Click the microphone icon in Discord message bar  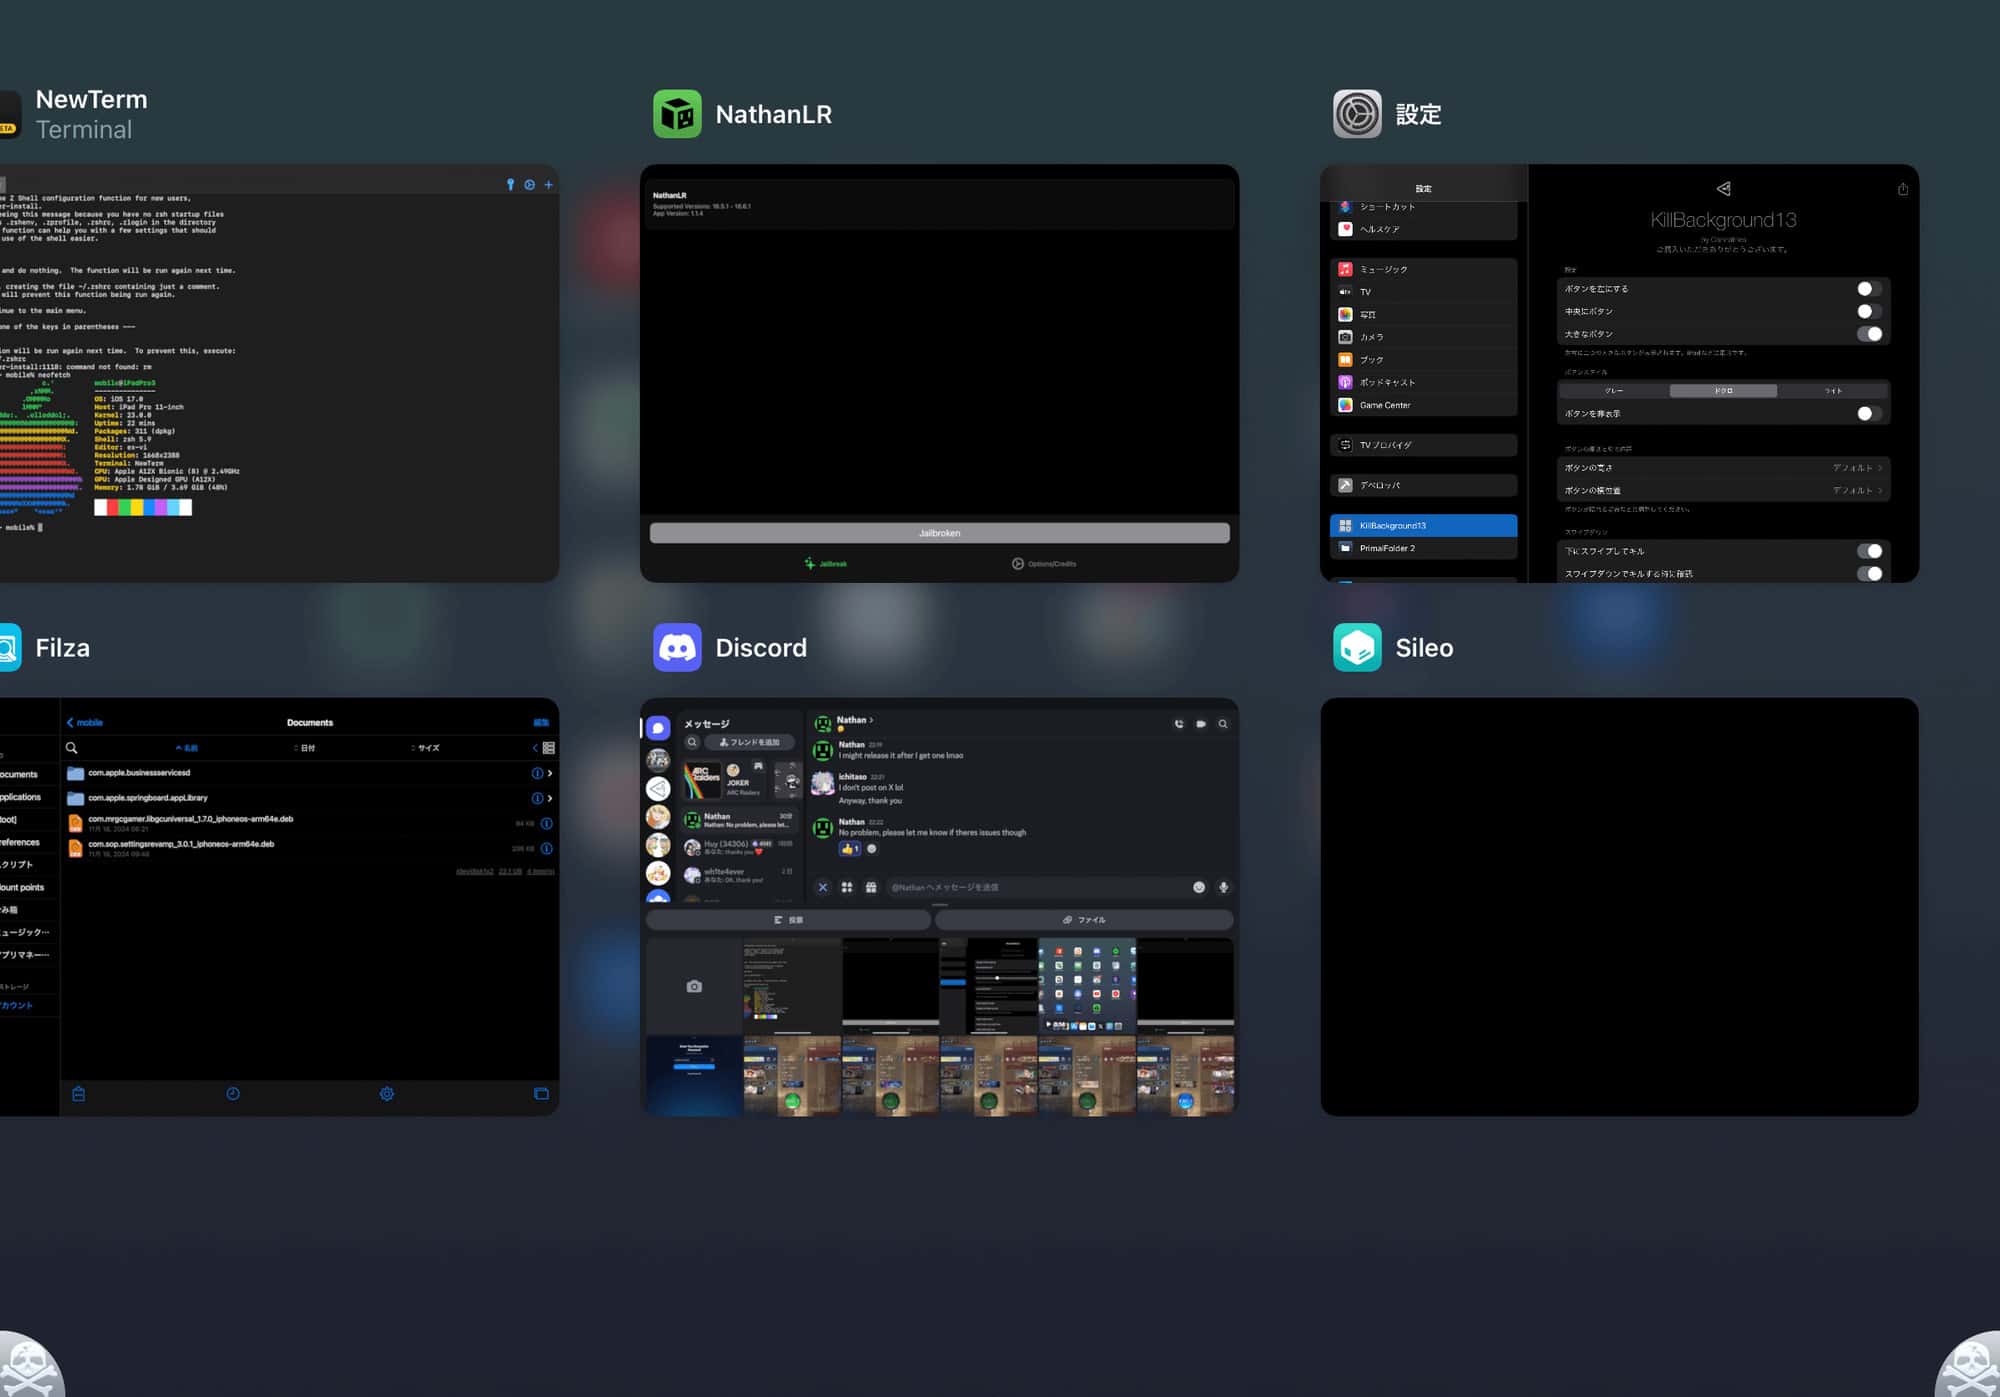click(x=1223, y=887)
